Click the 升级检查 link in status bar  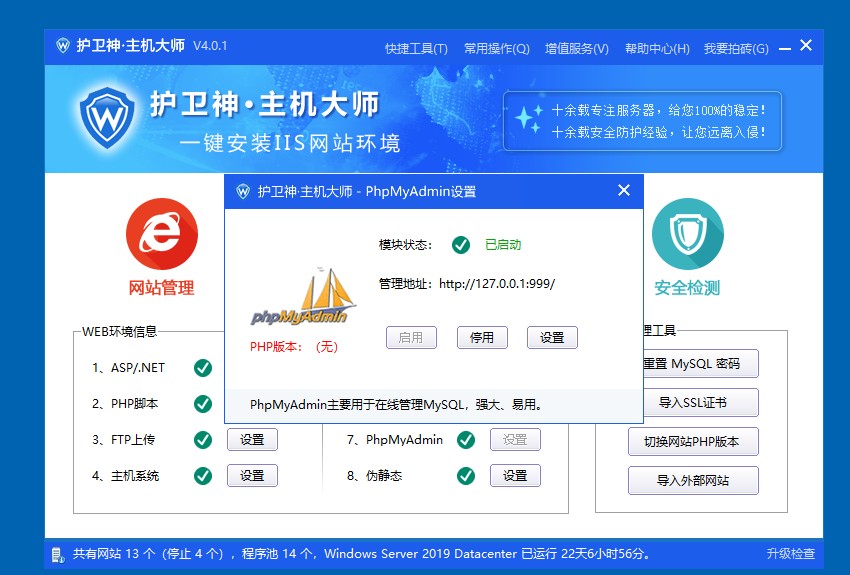point(790,554)
